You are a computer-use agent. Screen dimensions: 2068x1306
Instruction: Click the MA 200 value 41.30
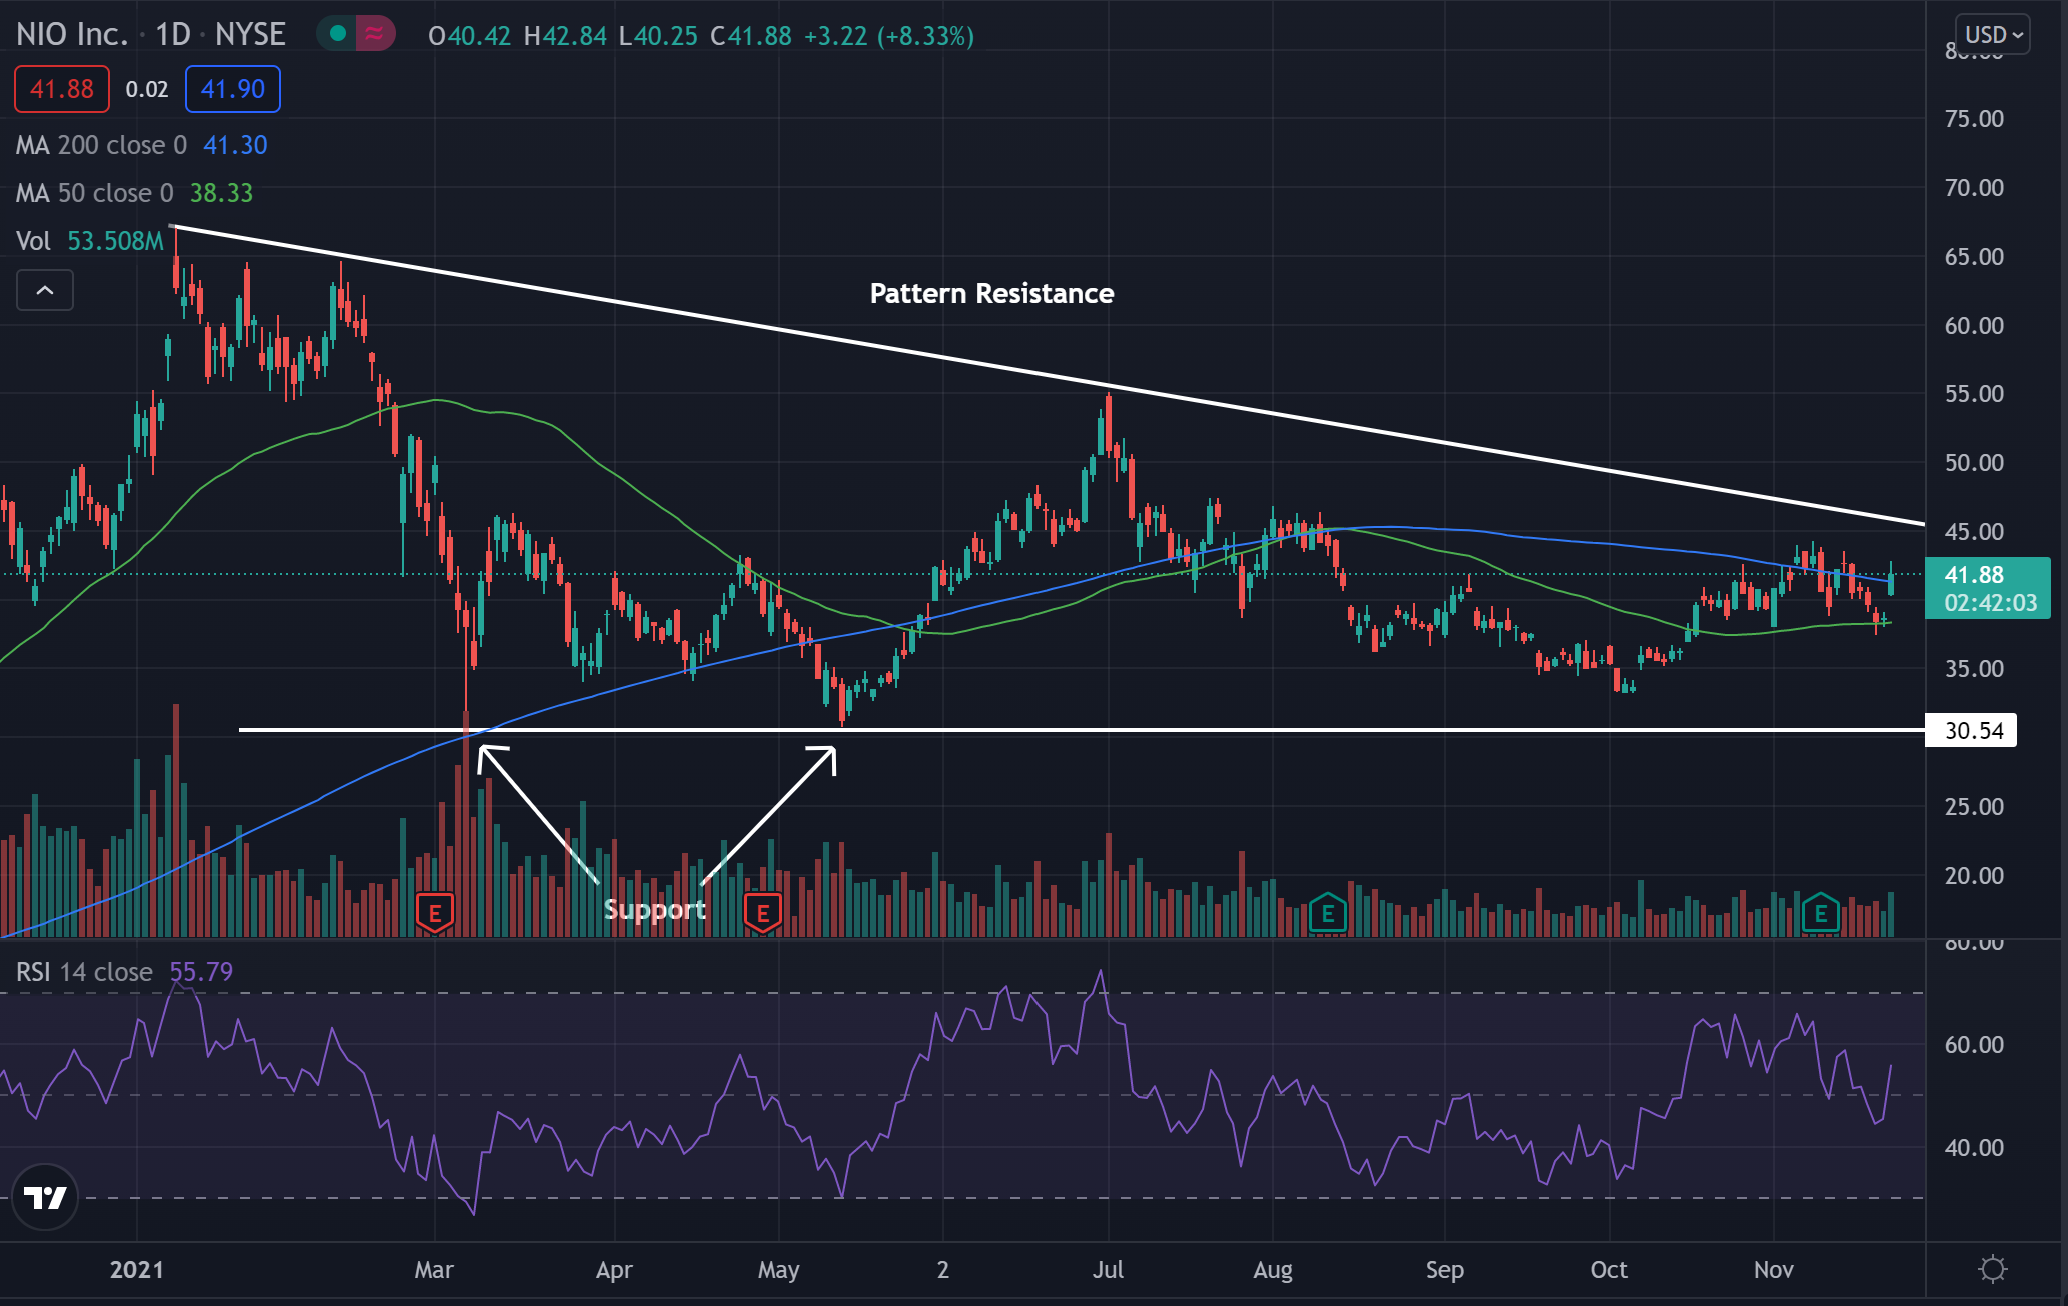[x=236, y=145]
